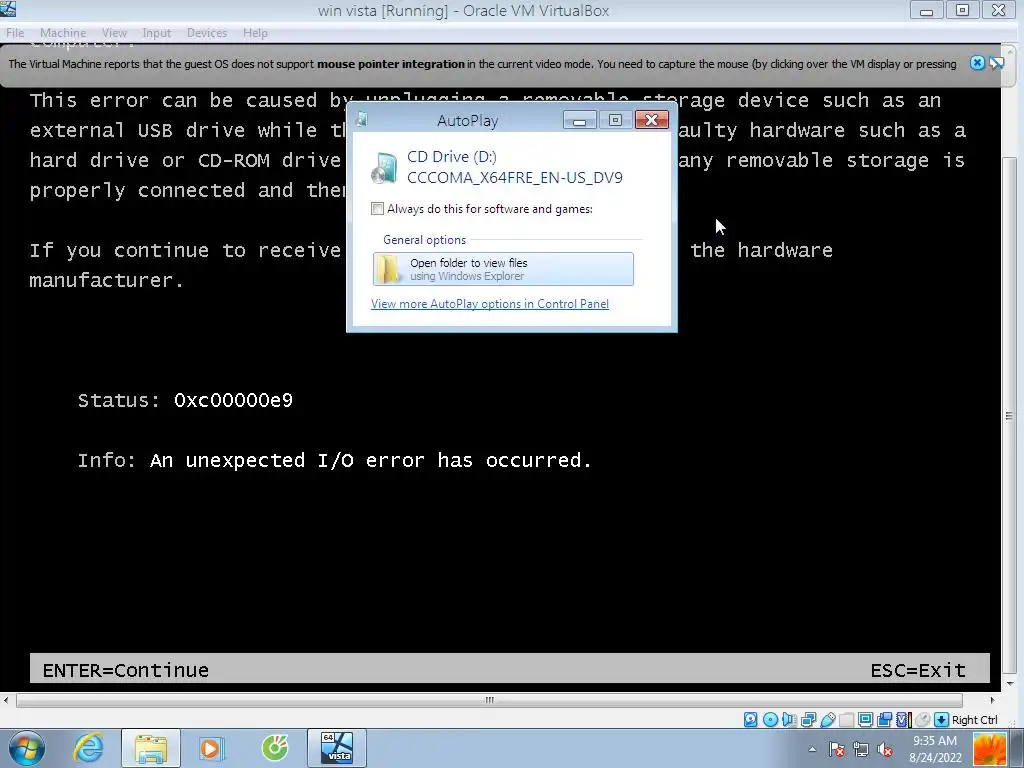Click the don't-show-again notification icon
The width and height of the screenshot is (1024, 768).
[x=997, y=63]
